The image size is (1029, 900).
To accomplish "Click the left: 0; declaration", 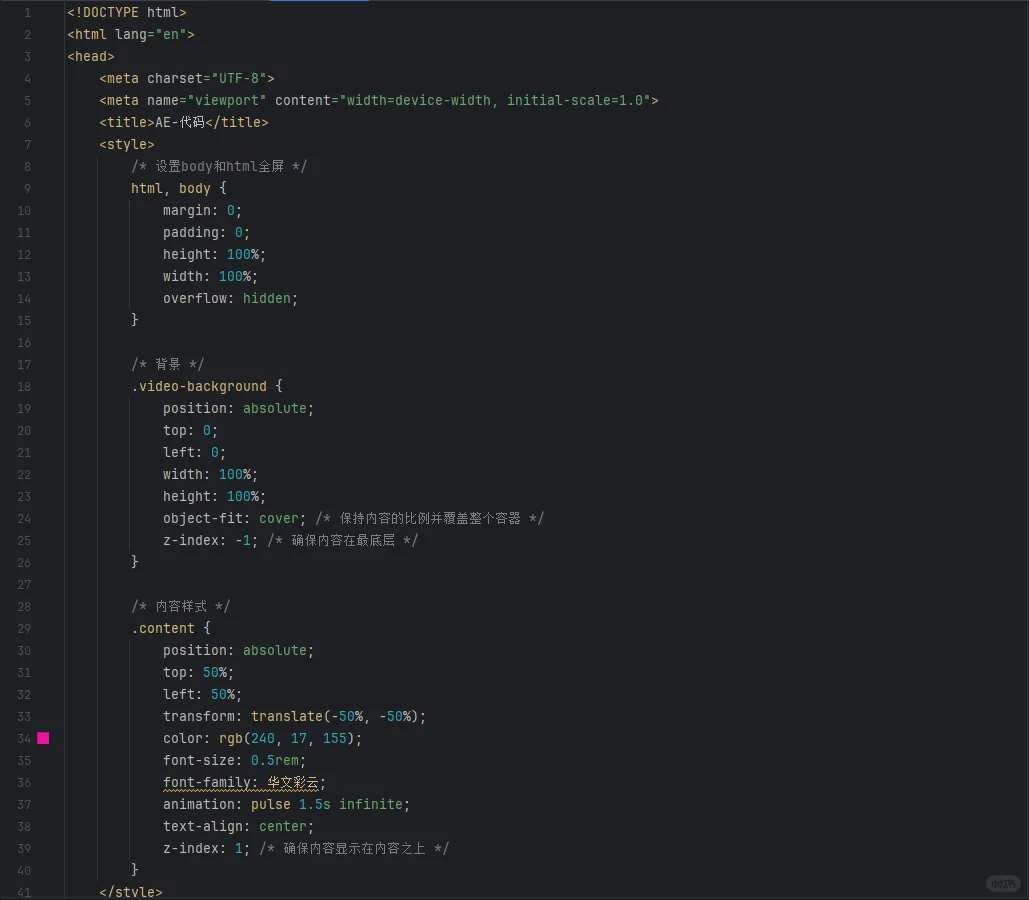I will (x=195, y=452).
